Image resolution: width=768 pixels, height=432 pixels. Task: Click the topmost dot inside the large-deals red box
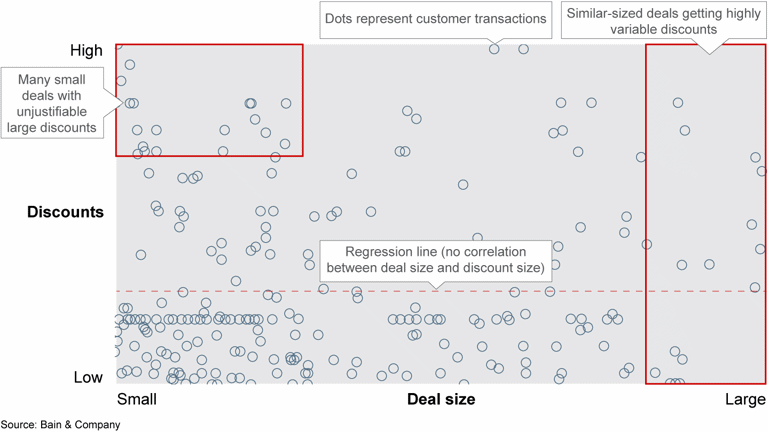click(x=678, y=102)
